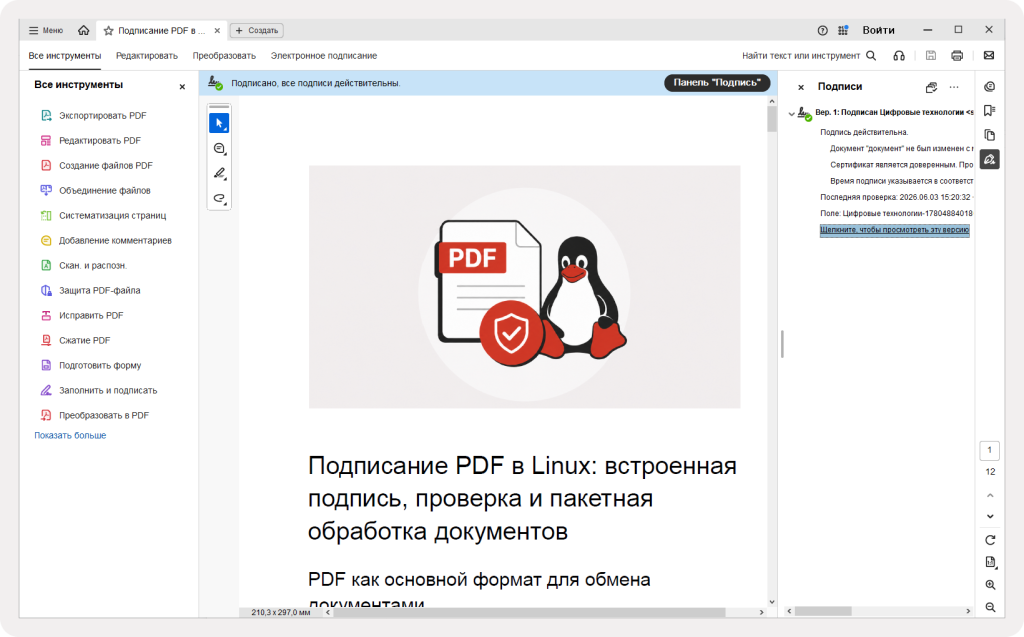Viewport: 1024px width, 637px height.
Task: Click the Панель "Подпись" button
Action: pyautogui.click(x=717, y=82)
